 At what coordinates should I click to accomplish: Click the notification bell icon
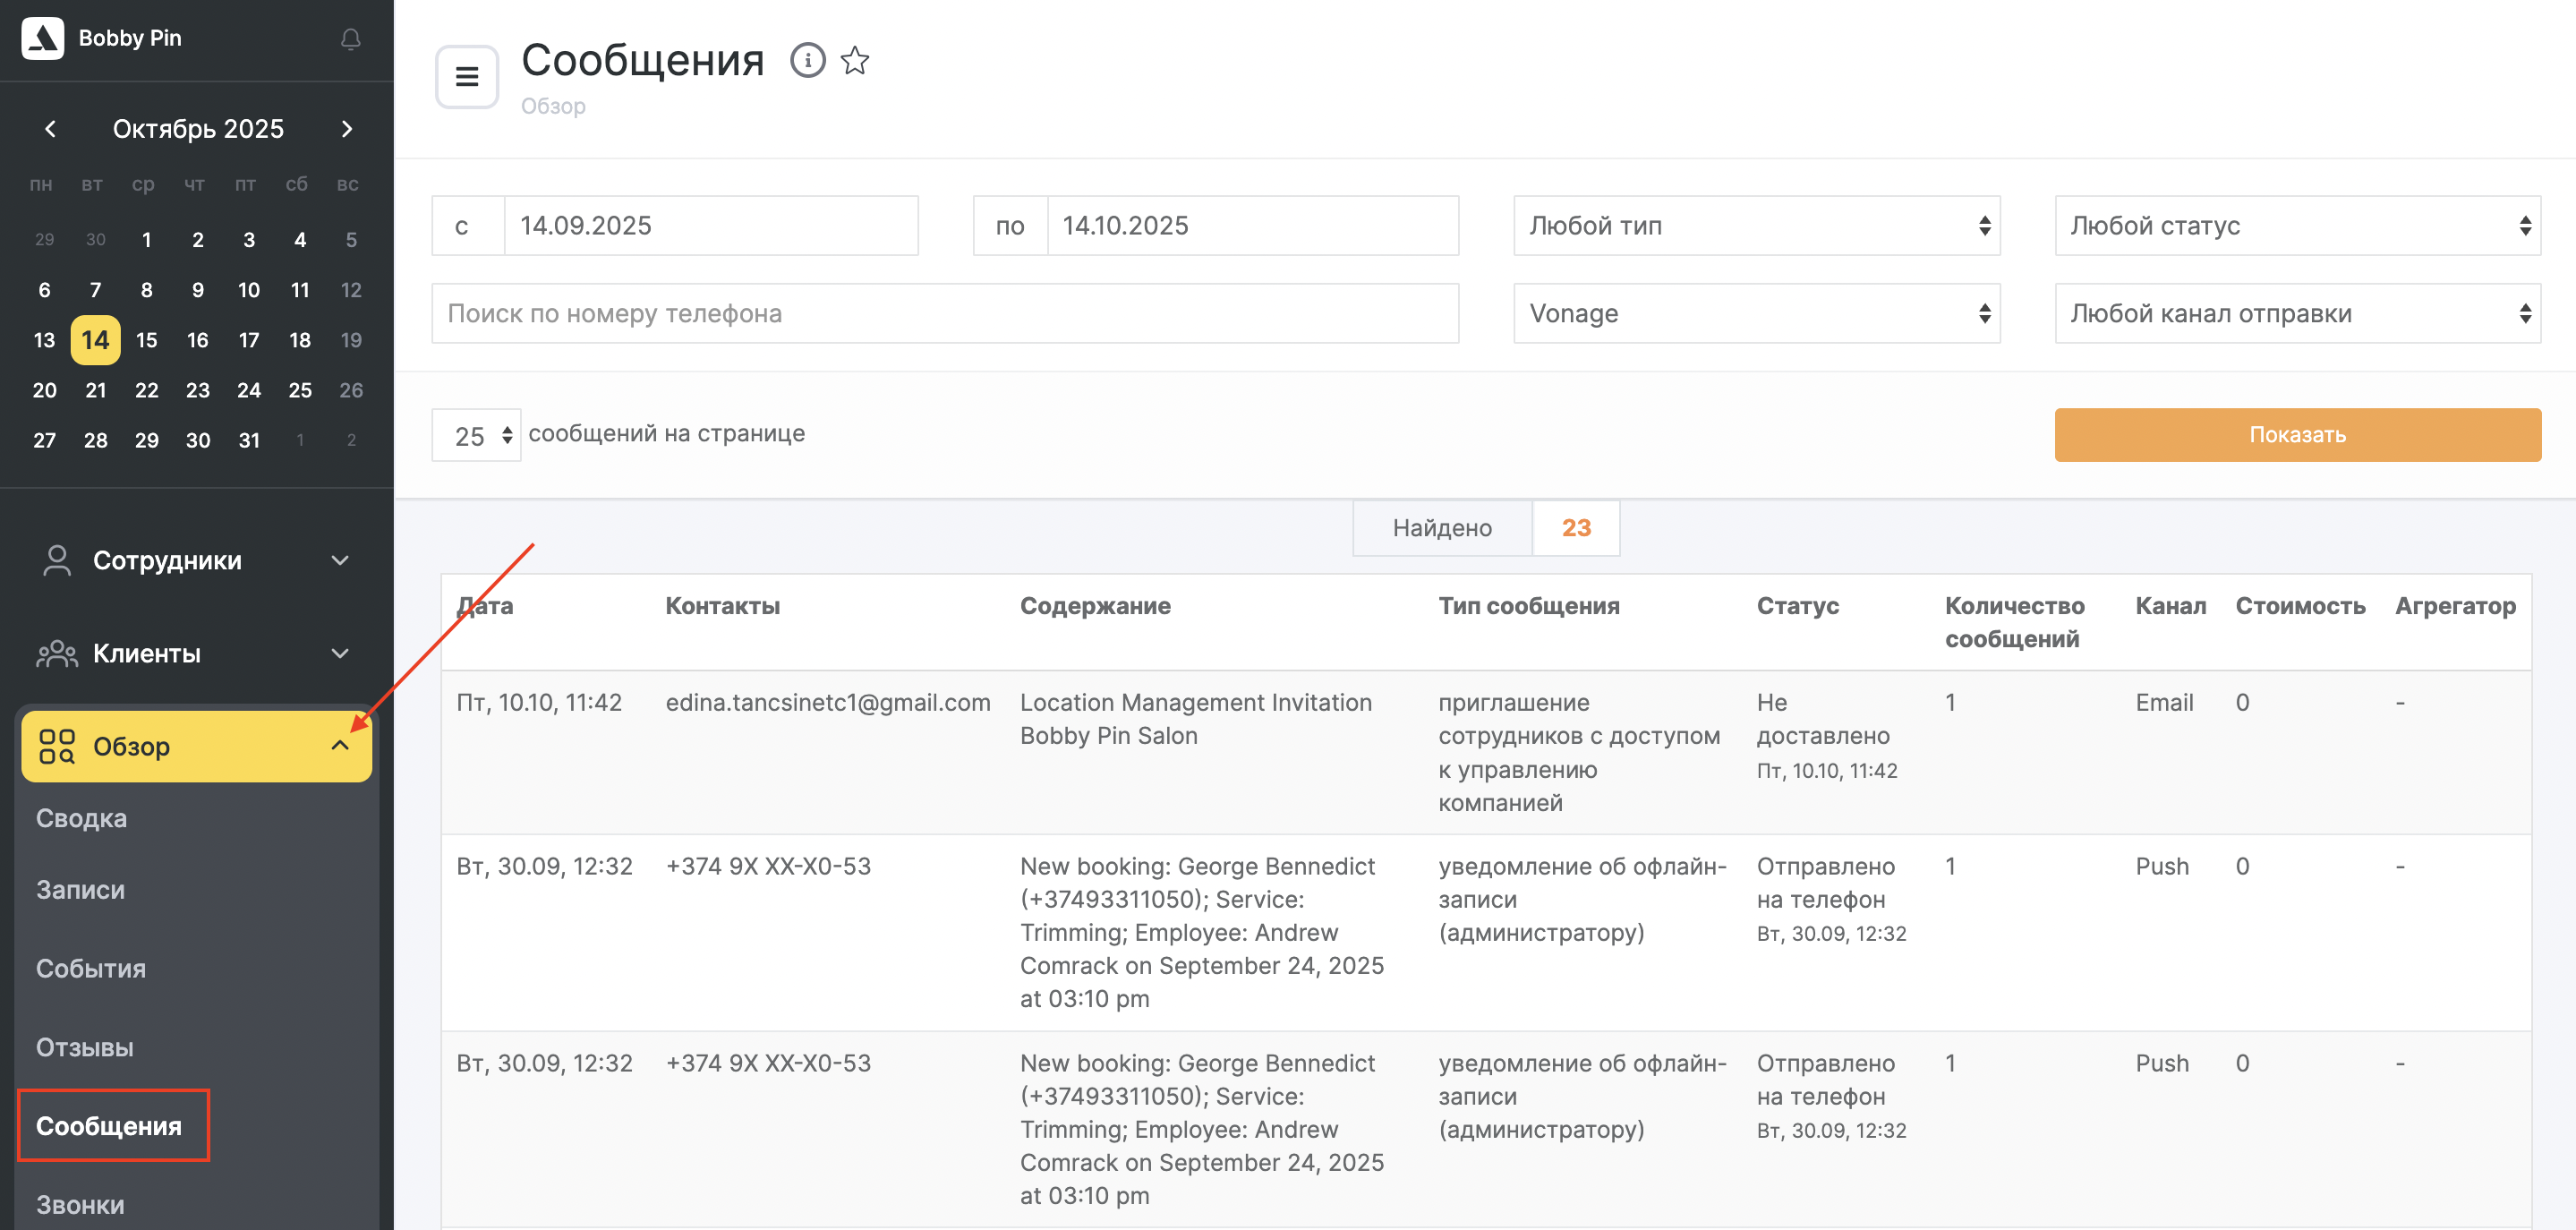click(x=350, y=39)
